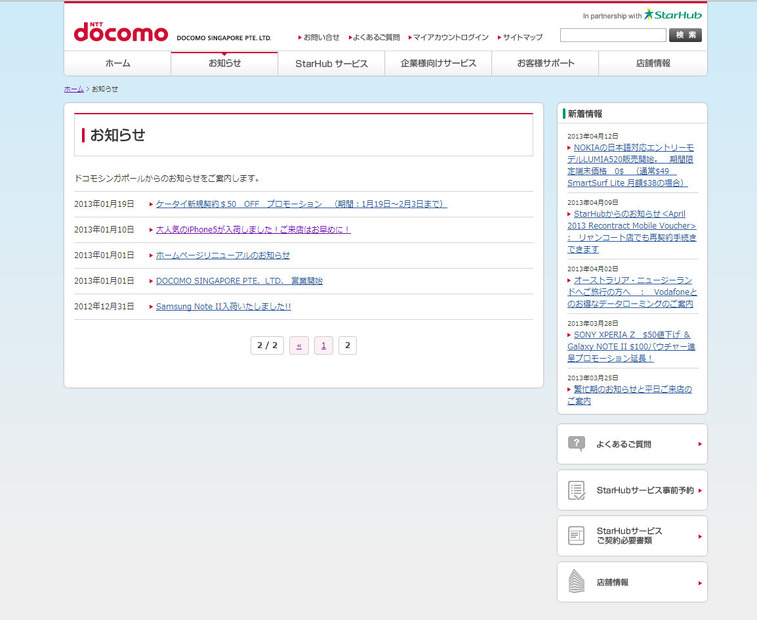Screen dimensions: 757x620
Task: Open the ホーム navigation tab
Action: 117,63
